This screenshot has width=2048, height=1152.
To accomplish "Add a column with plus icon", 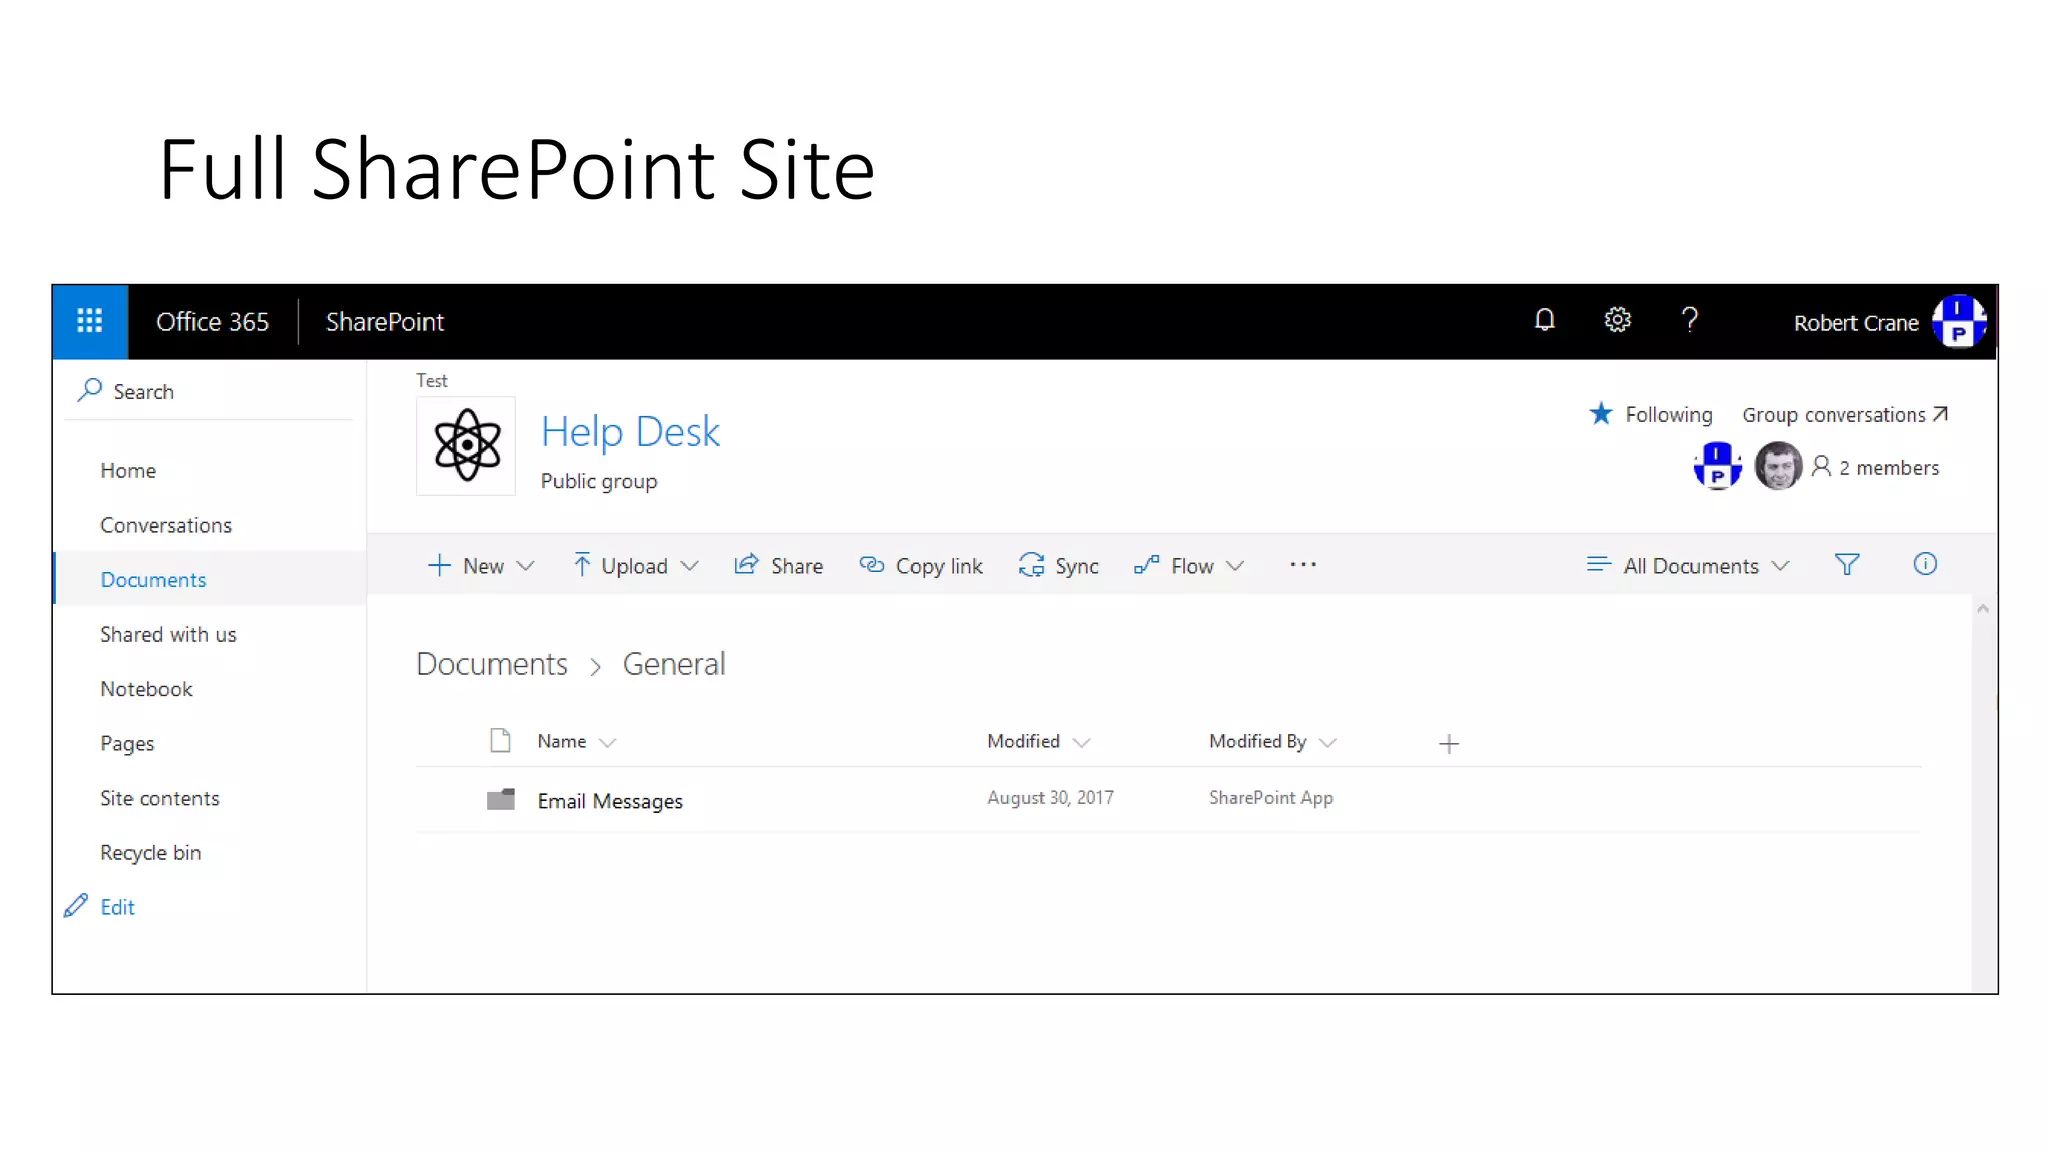I will click(1449, 744).
